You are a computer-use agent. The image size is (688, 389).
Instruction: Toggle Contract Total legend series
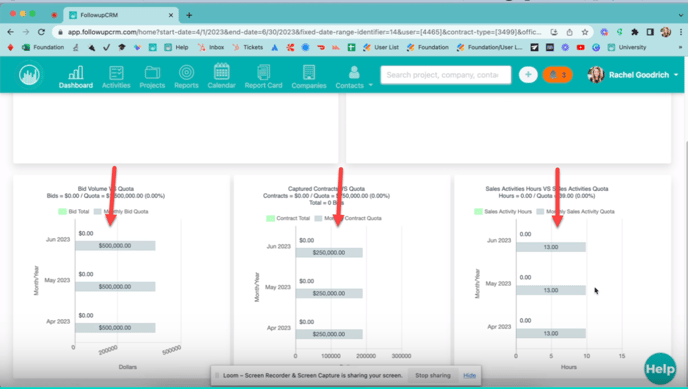tap(288, 218)
